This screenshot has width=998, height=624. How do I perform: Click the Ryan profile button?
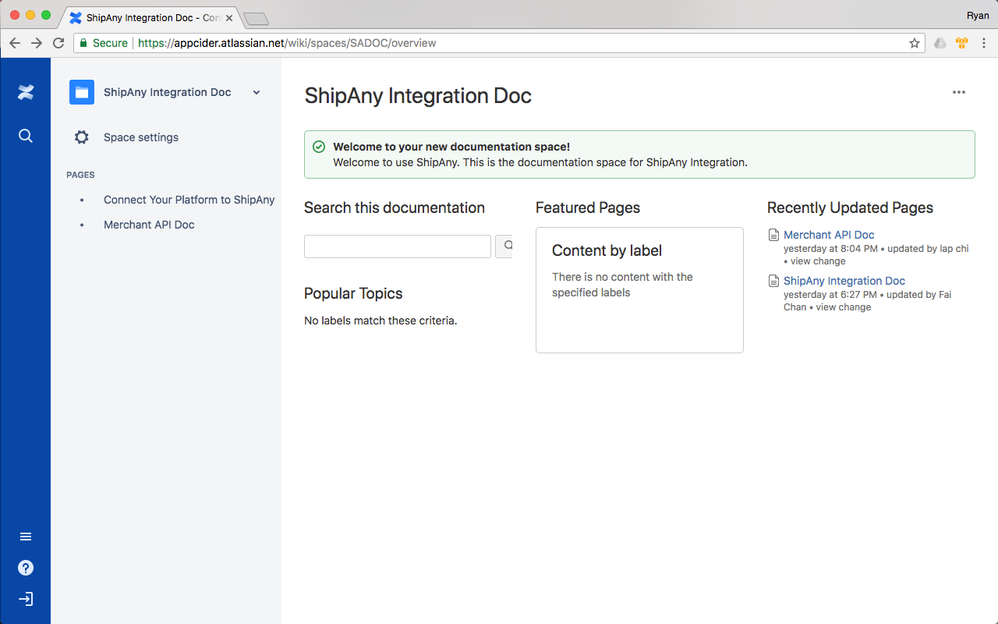978,15
